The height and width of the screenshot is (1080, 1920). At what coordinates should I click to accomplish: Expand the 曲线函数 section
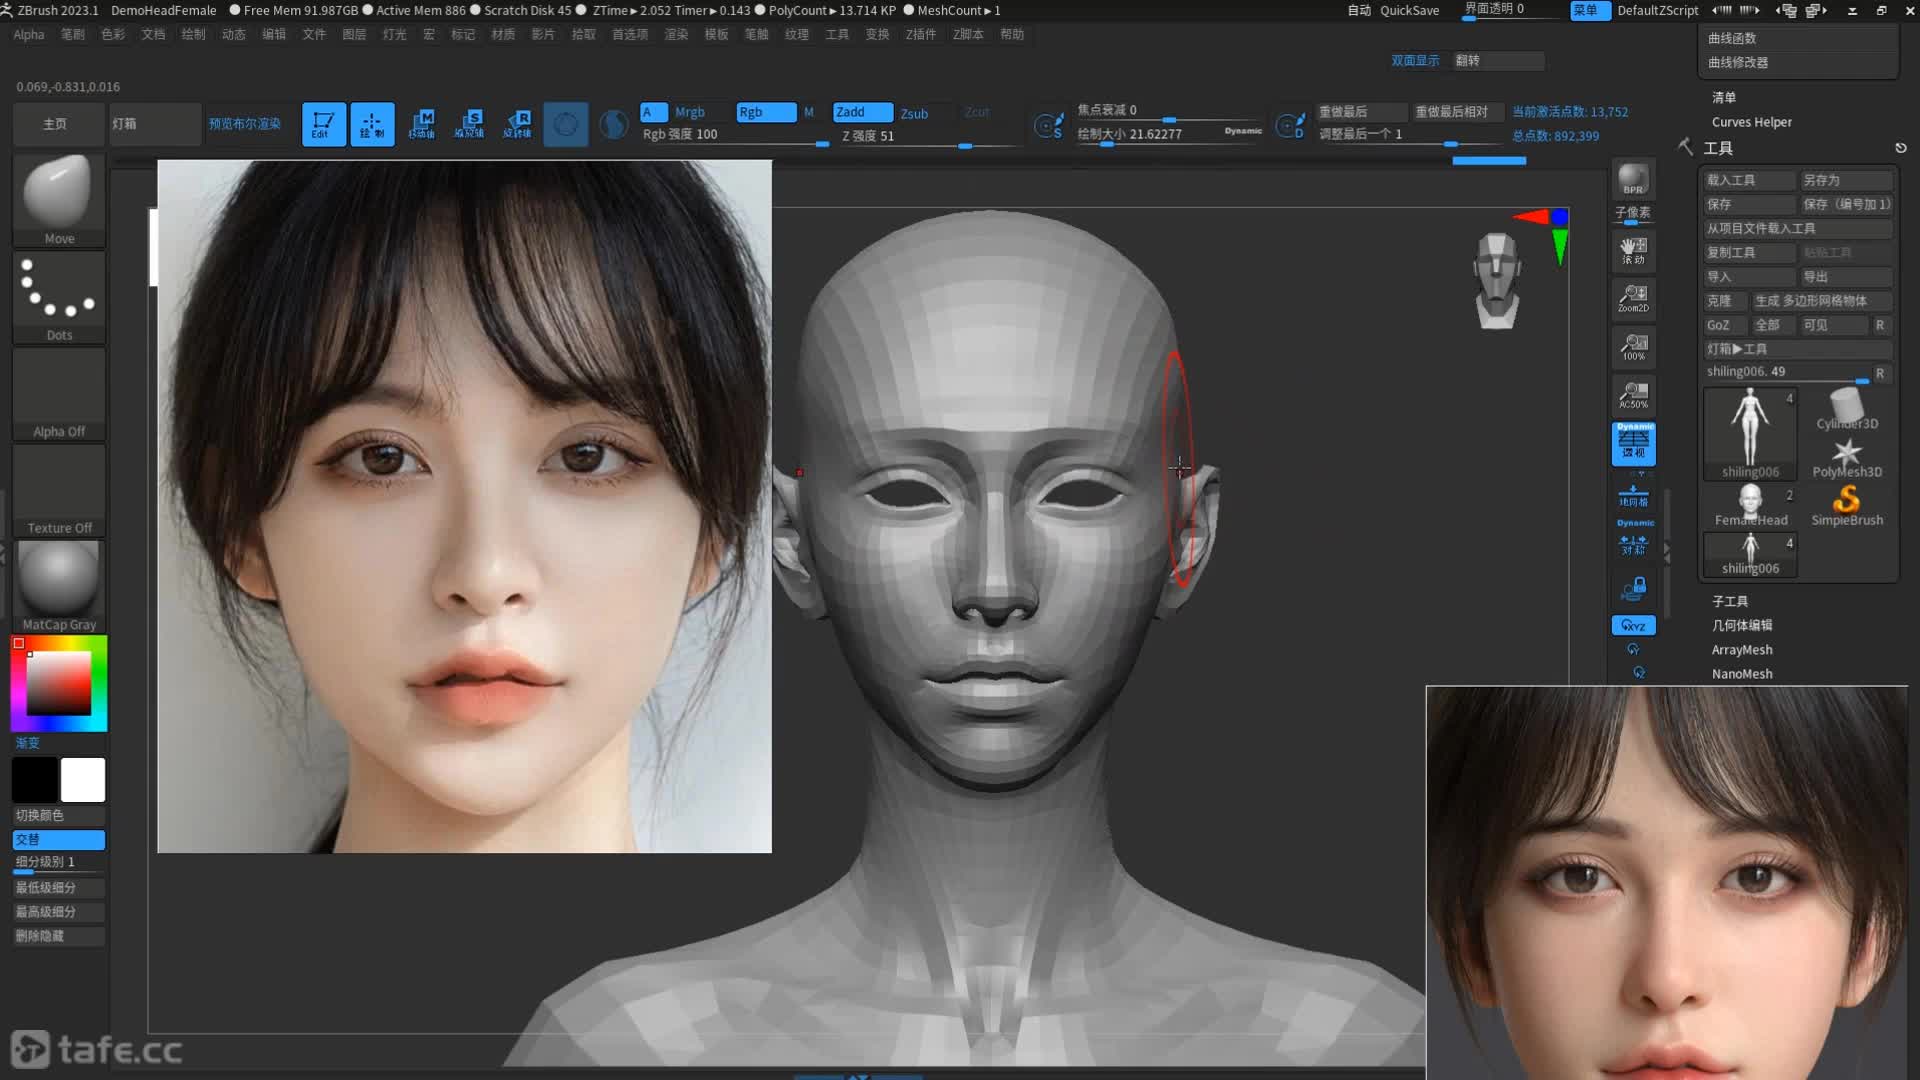tap(1732, 38)
